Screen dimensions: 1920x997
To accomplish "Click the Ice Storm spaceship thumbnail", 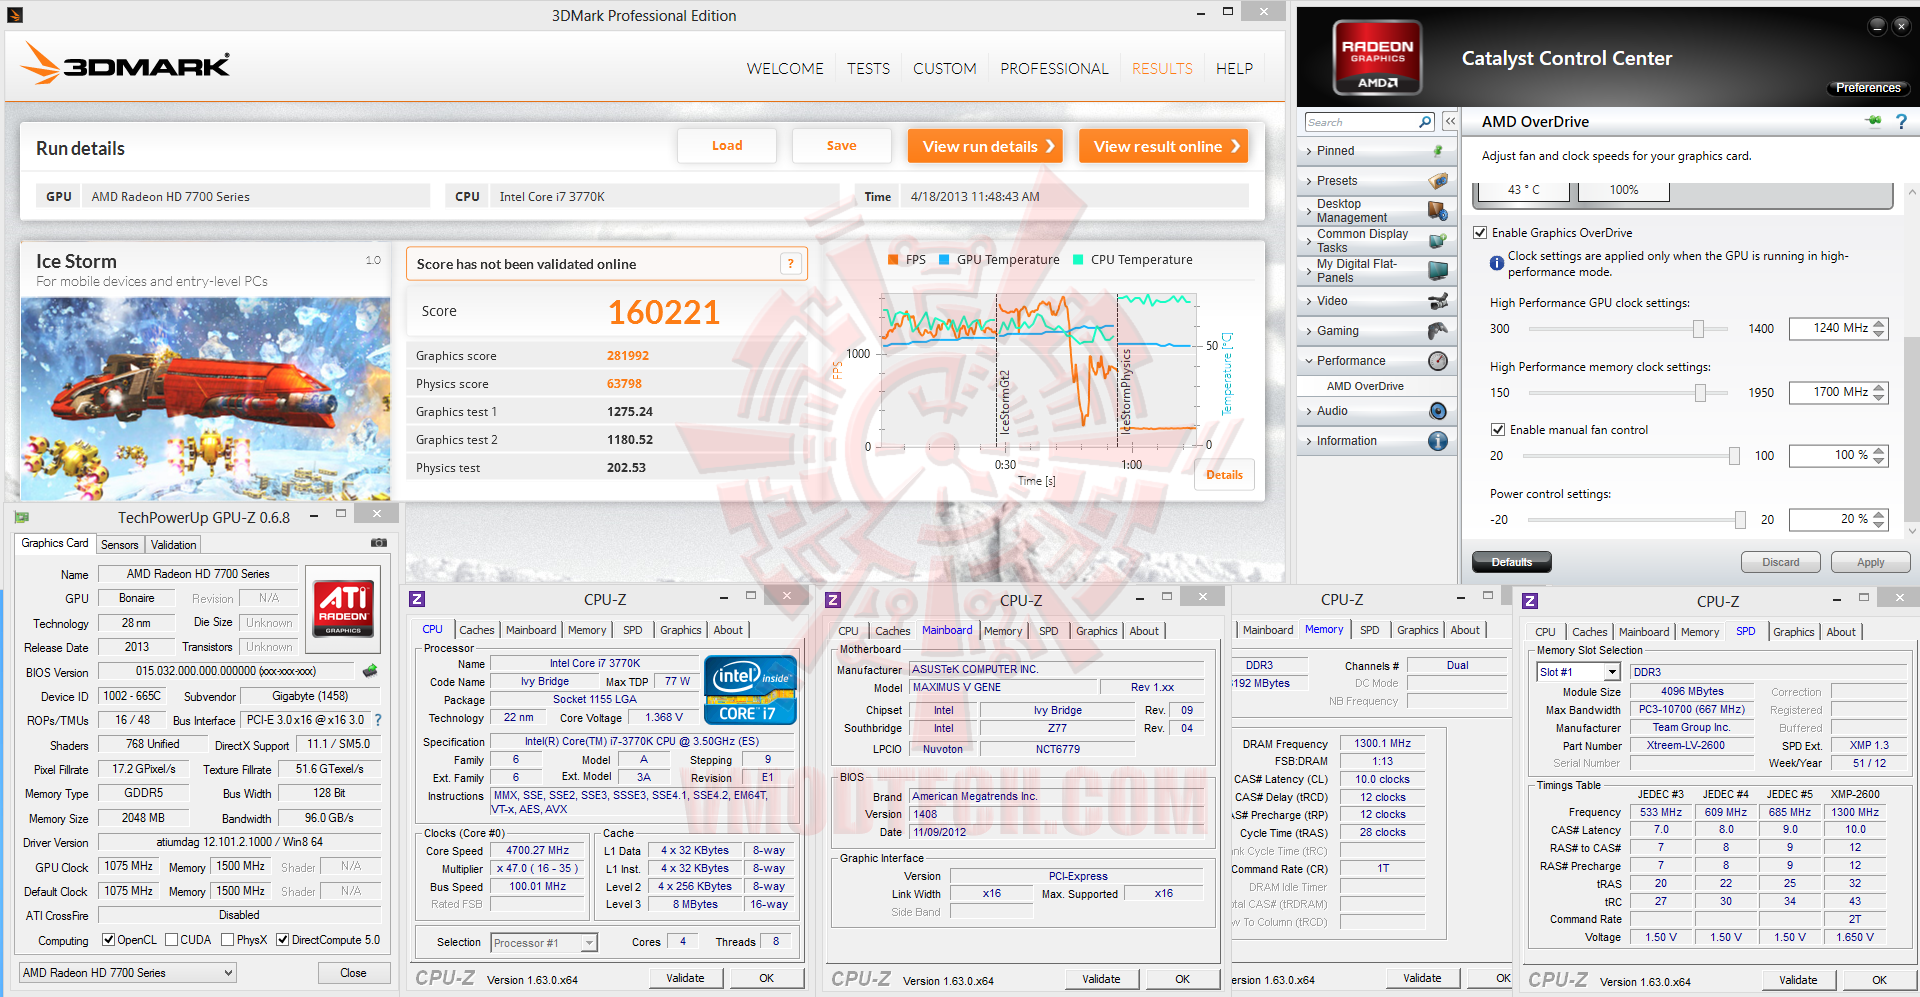I will [206, 398].
